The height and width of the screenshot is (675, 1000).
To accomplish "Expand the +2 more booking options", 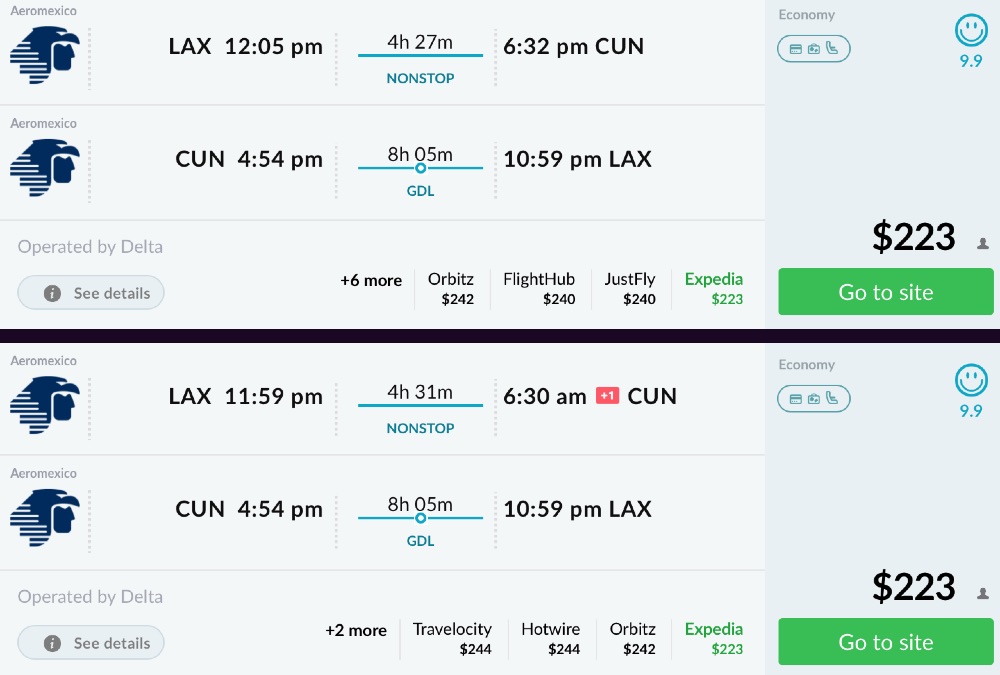I will pyautogui.click(x=355, y=631).
